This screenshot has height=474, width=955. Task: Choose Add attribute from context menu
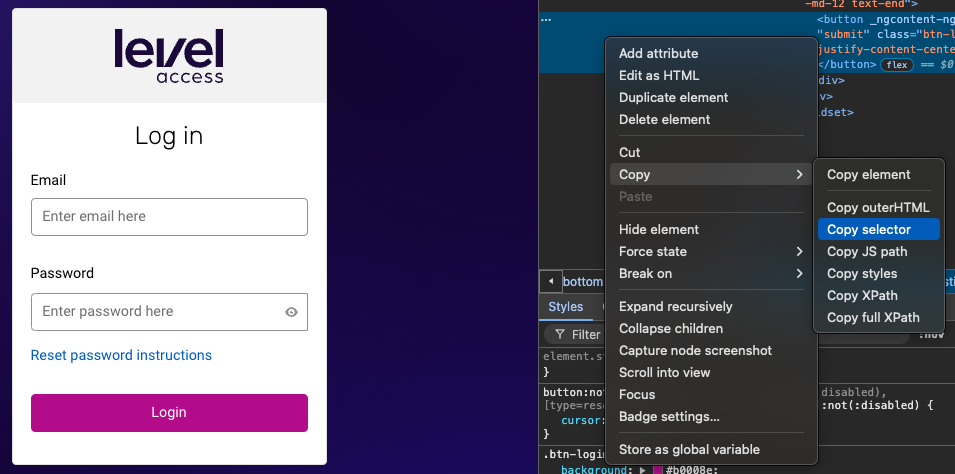coord(658,54)
